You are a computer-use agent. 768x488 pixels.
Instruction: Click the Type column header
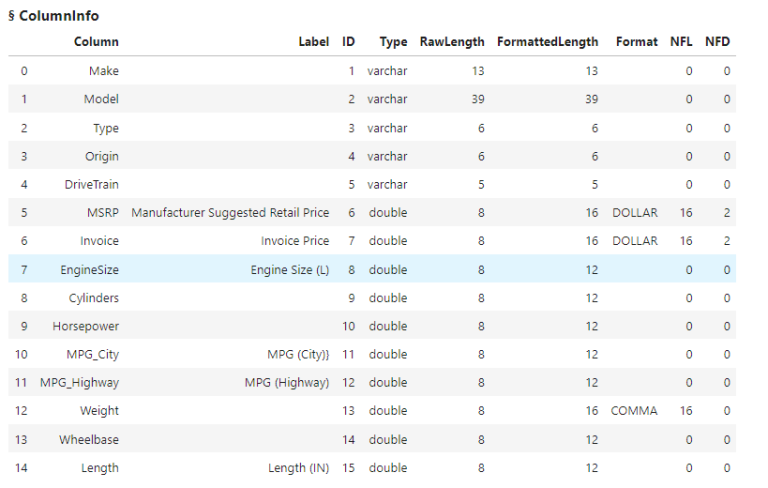pos(393,42)
